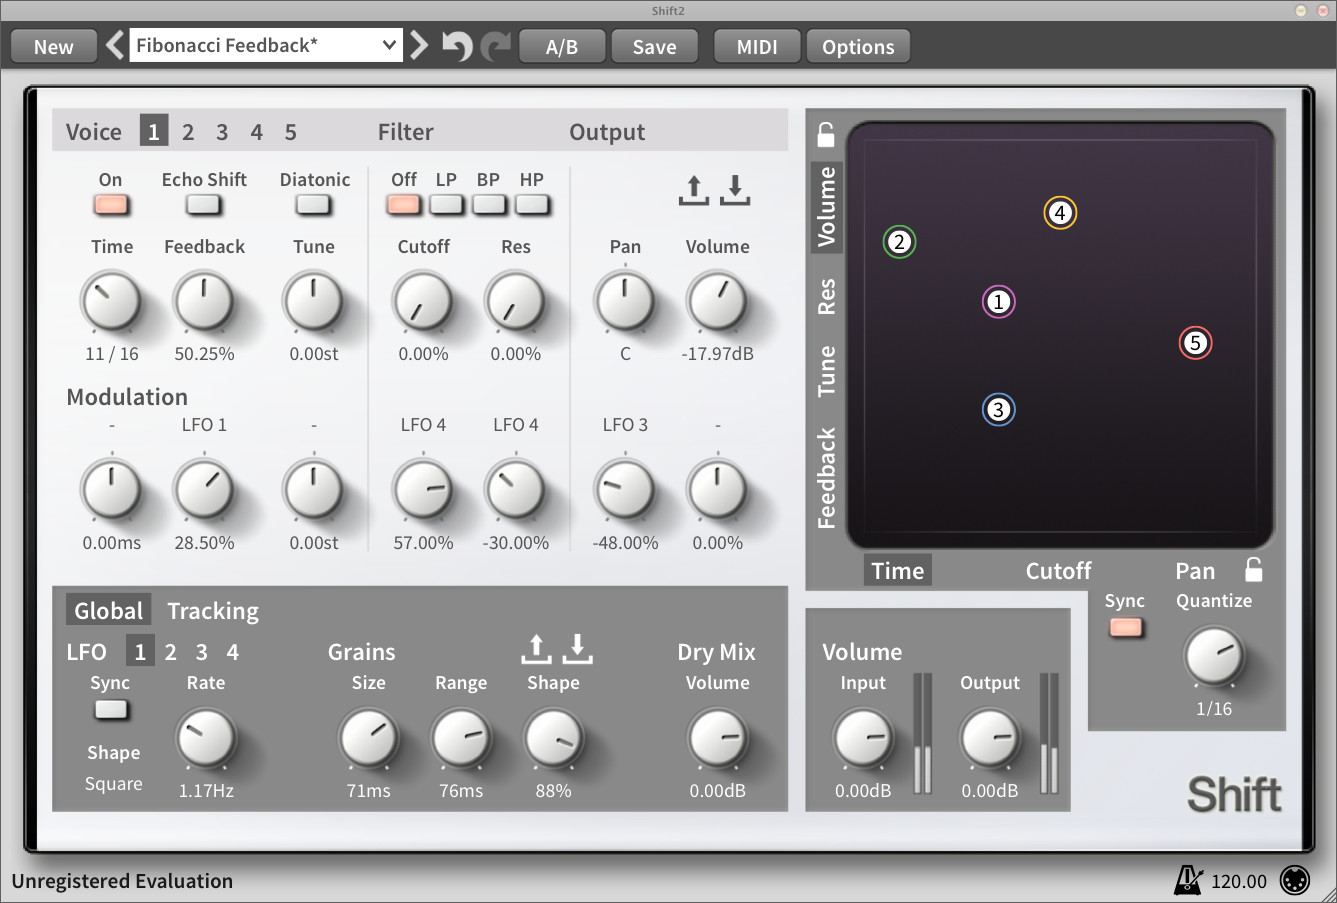Click the Save button
1337x903 pixels.
coord(654,45)
